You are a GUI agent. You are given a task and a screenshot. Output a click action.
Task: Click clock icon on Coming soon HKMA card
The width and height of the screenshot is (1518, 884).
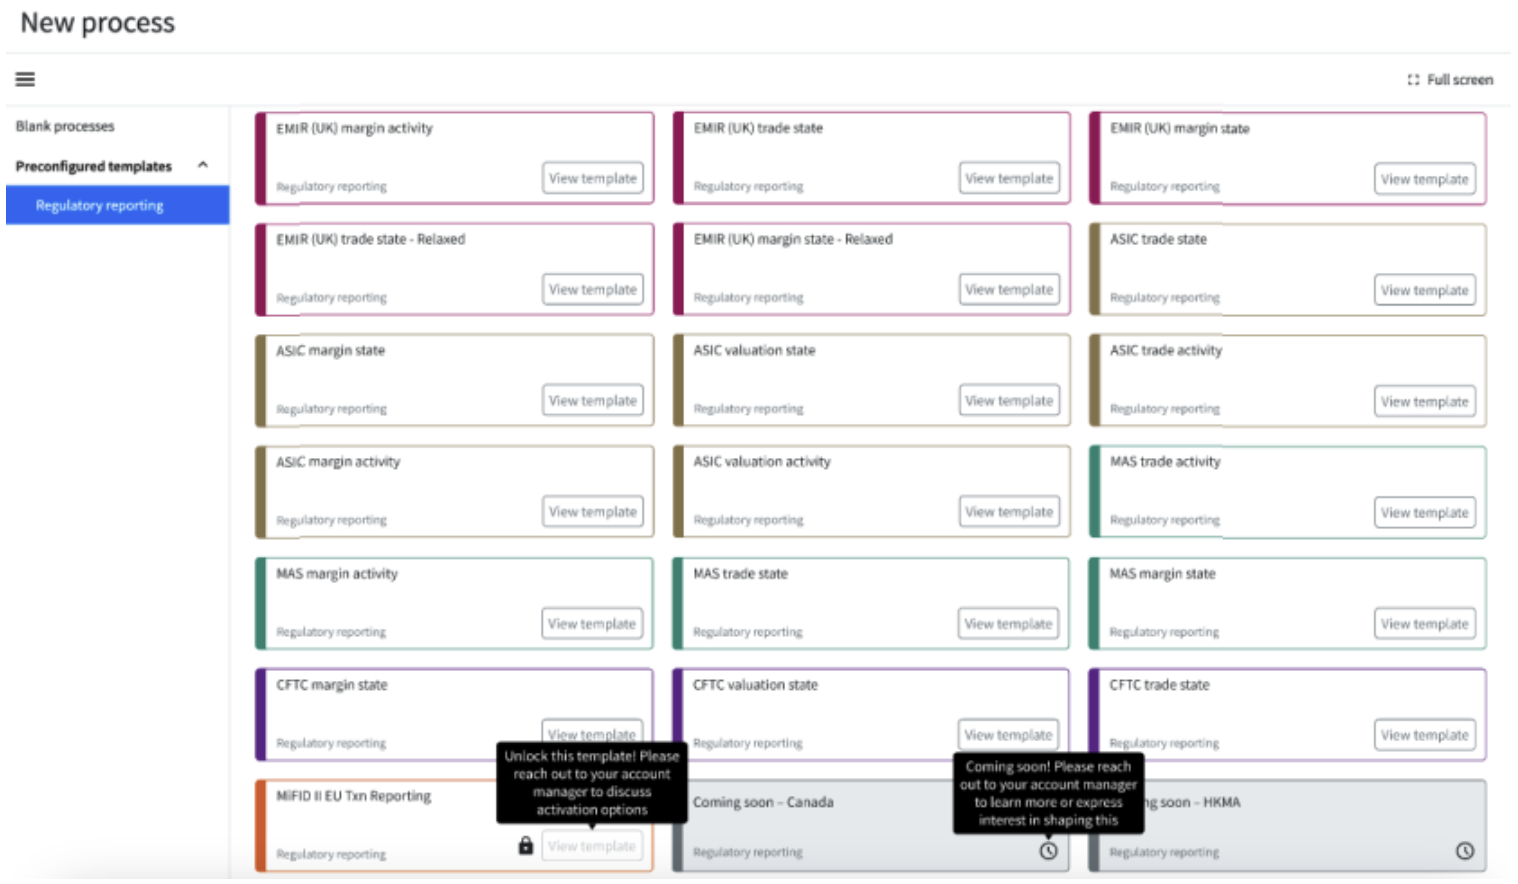1465,851
